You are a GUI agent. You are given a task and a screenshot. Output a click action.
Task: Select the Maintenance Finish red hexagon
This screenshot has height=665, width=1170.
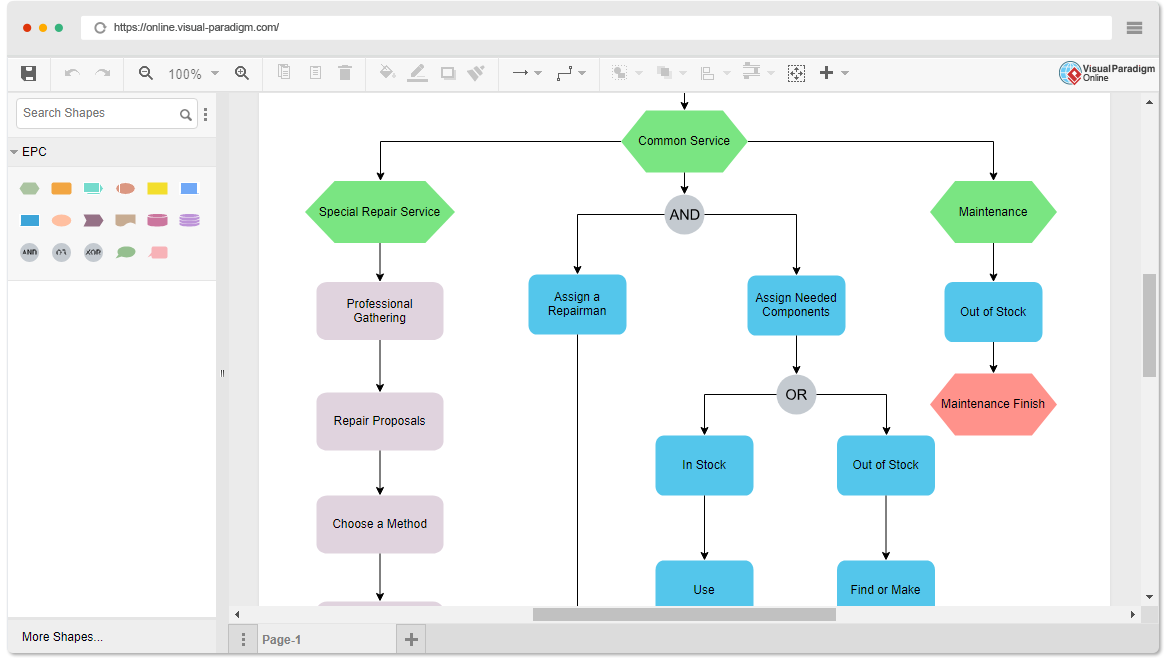[993, 404]
